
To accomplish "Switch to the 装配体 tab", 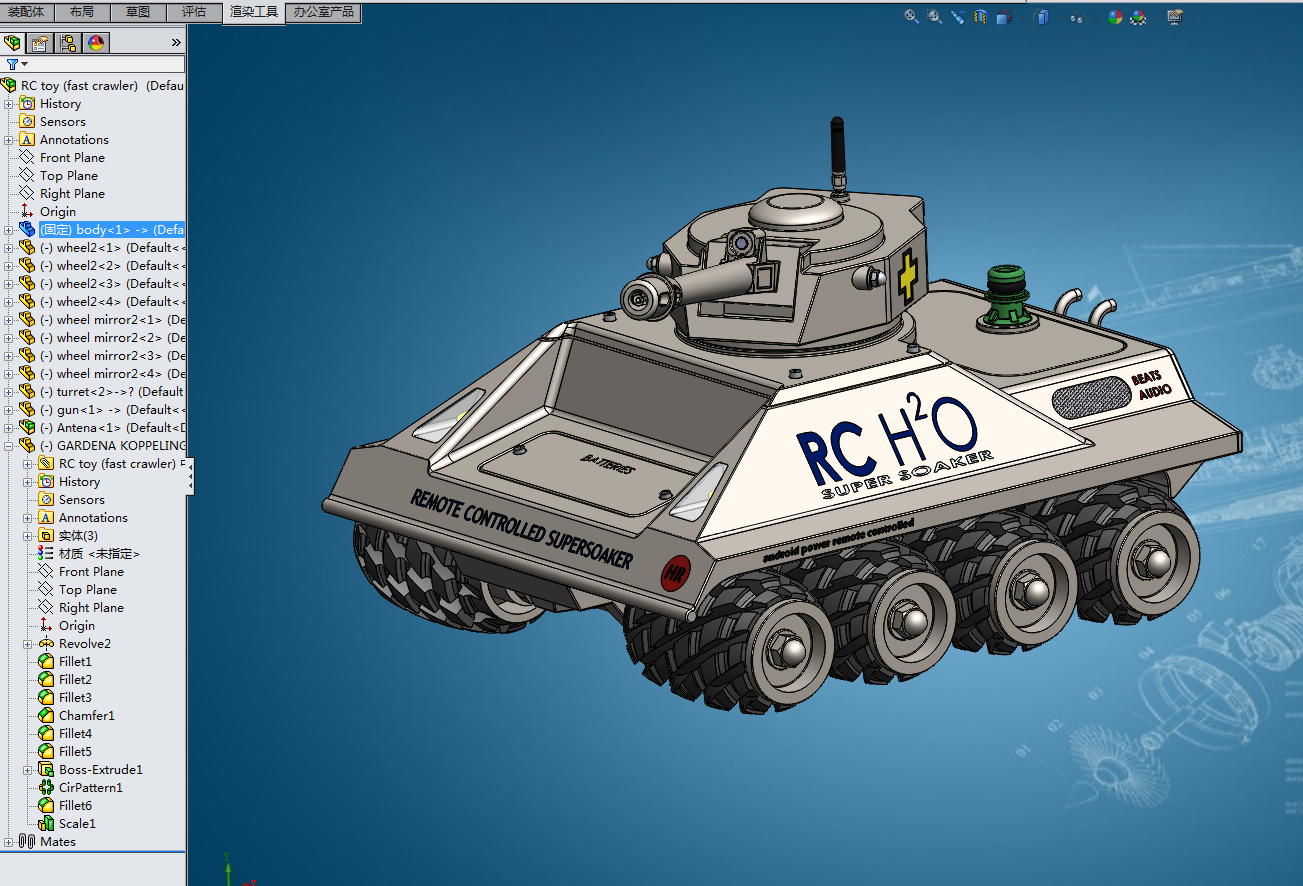I will coord(27,12).
